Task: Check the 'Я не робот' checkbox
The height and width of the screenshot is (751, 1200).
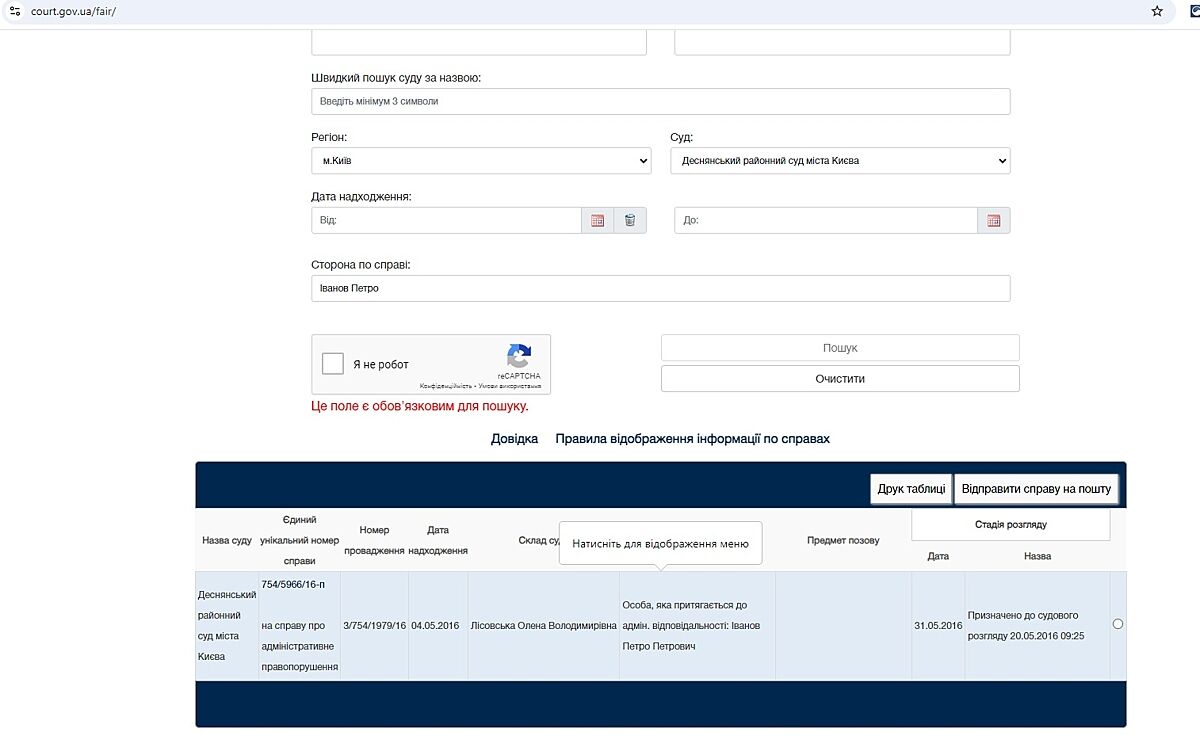Action: click(334, 364)
